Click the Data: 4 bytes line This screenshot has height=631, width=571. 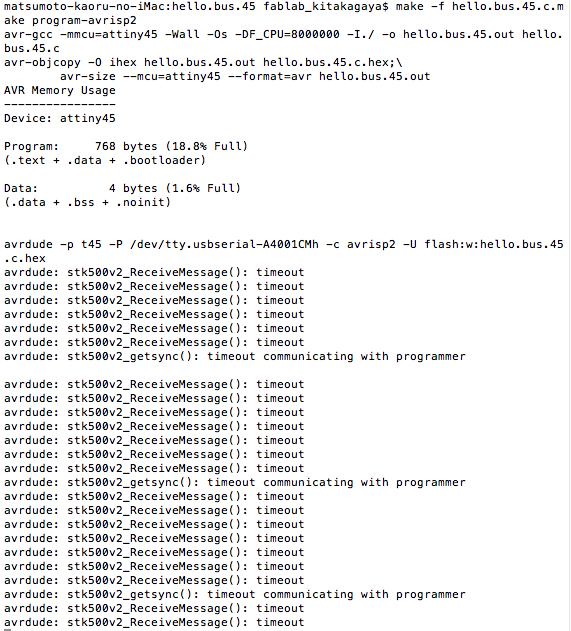(x=122, y=188)
